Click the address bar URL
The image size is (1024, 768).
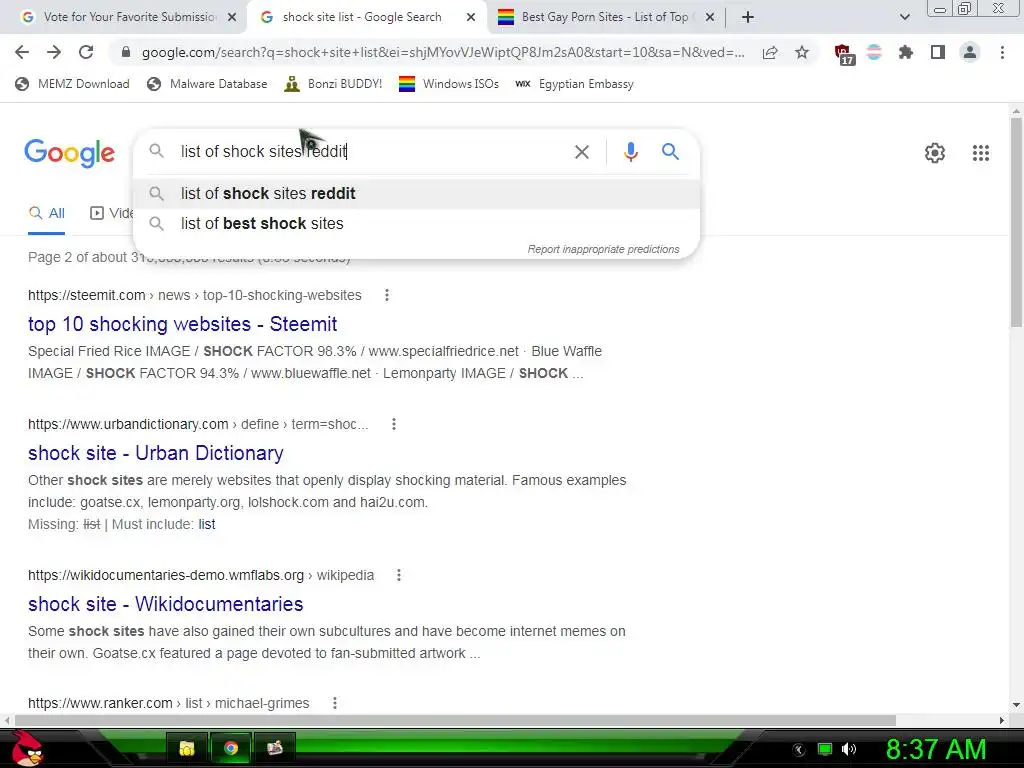click(443, 52)
